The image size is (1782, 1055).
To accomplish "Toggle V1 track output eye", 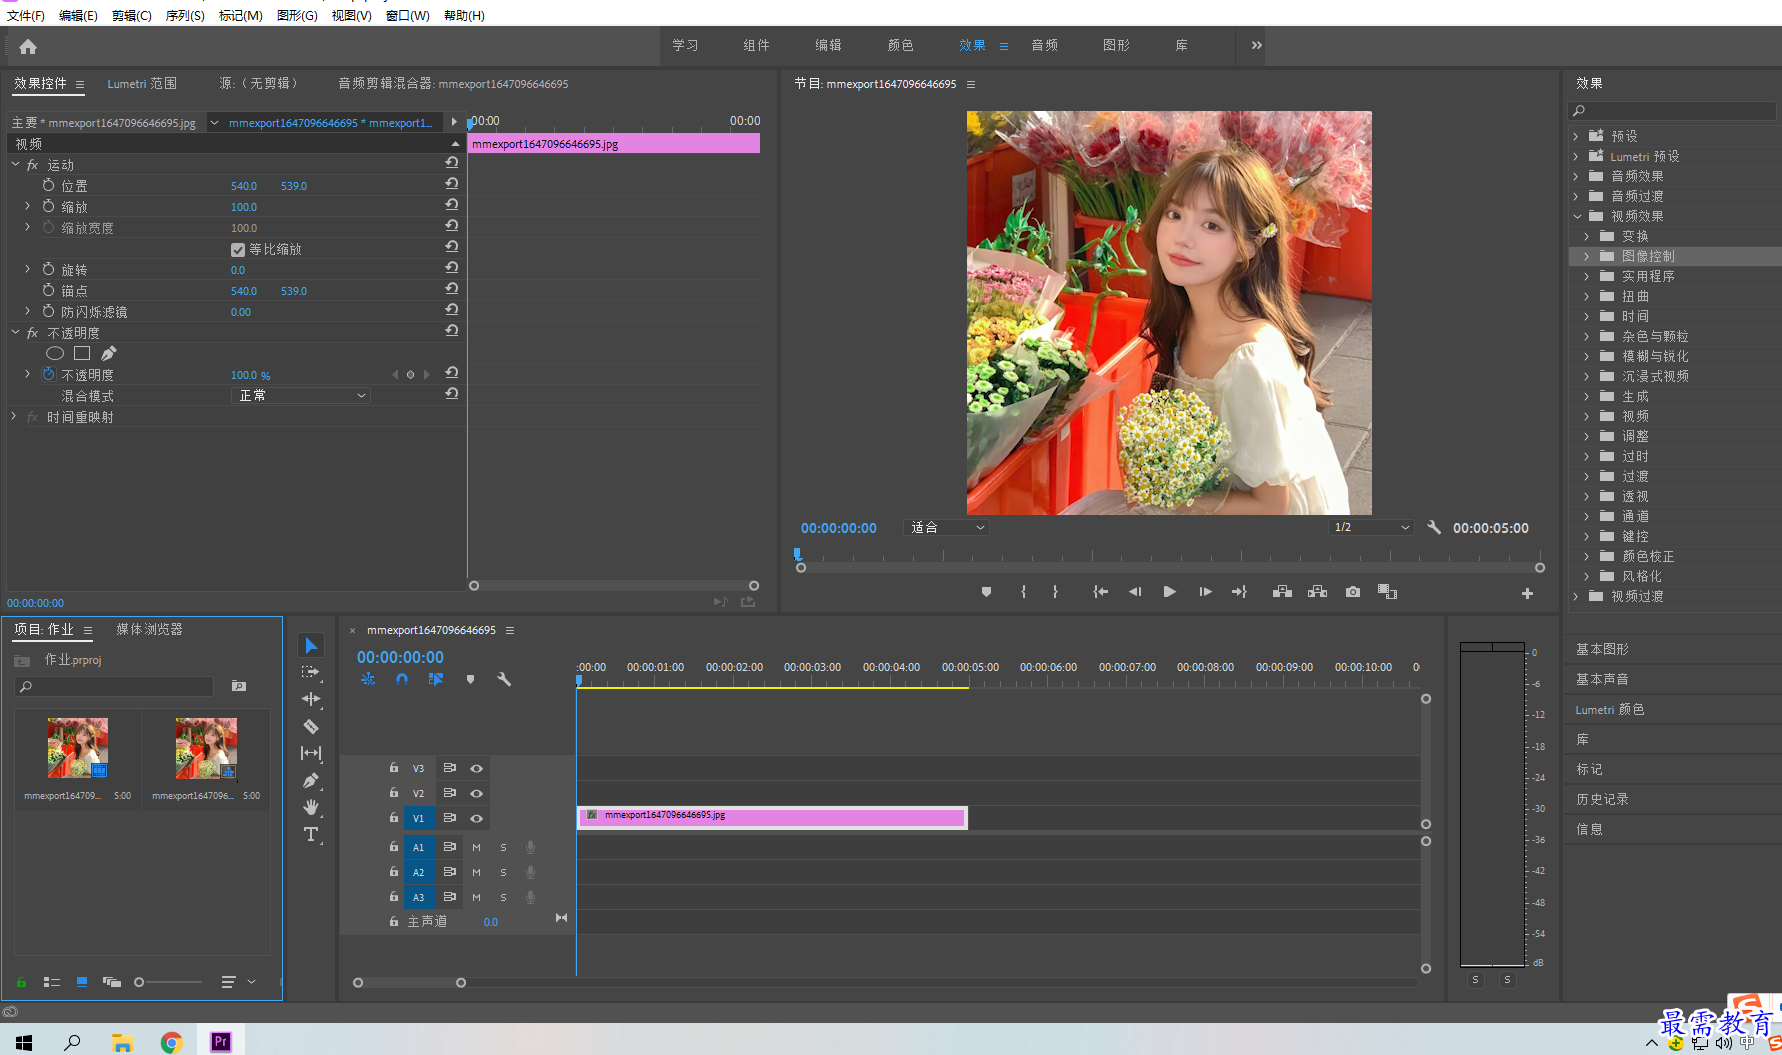I will 477,818.
